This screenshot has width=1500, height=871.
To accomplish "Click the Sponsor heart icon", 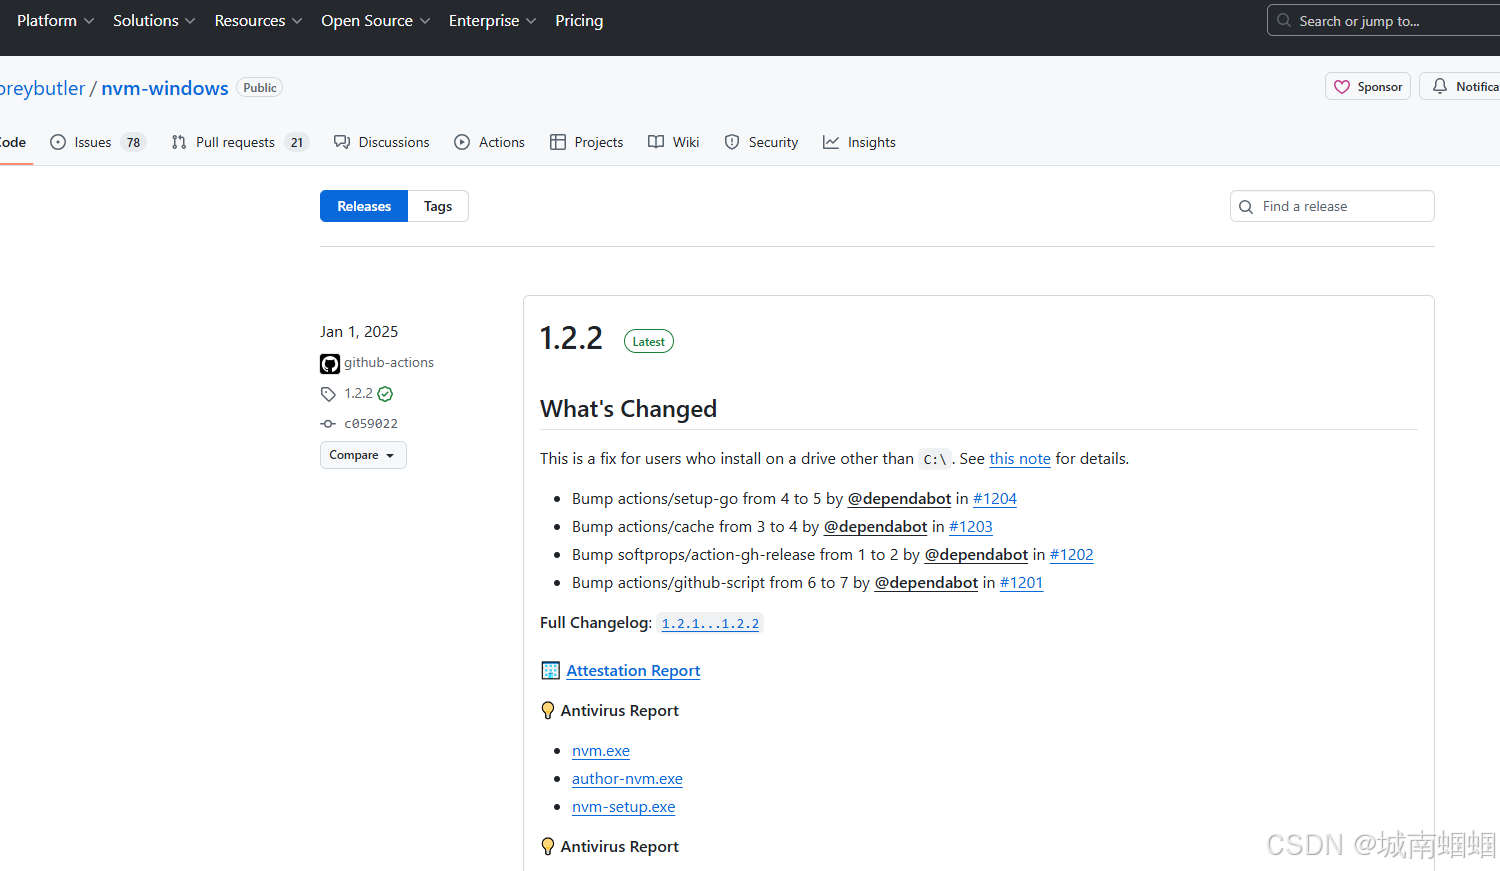I will 1342,87.
